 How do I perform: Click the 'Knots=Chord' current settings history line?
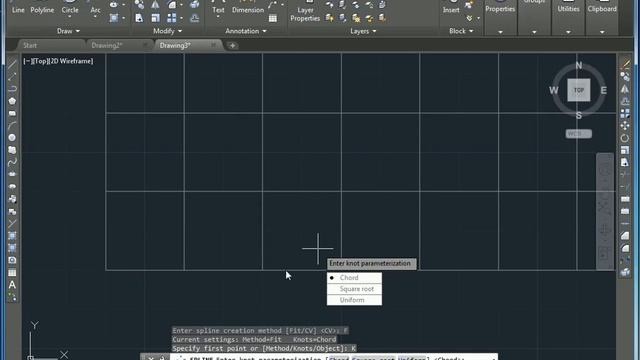(x=254, y=340)
